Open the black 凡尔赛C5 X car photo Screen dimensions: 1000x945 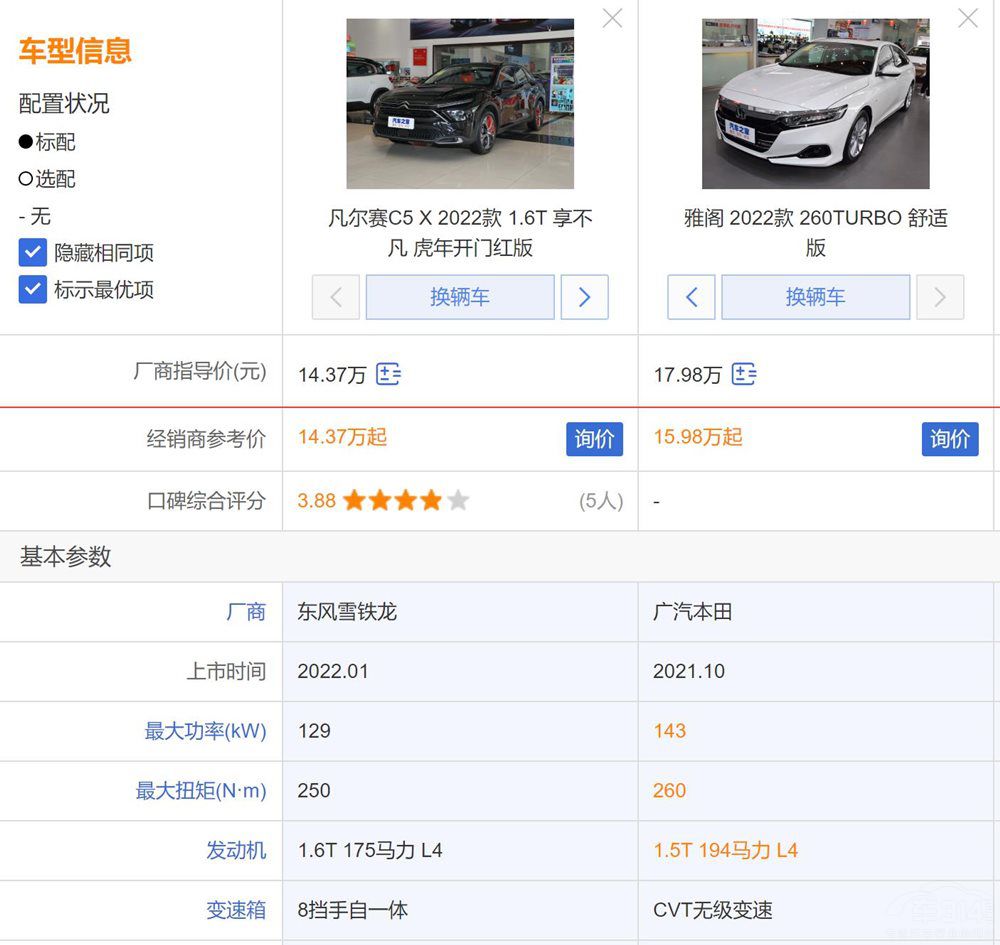click(460, 104)
